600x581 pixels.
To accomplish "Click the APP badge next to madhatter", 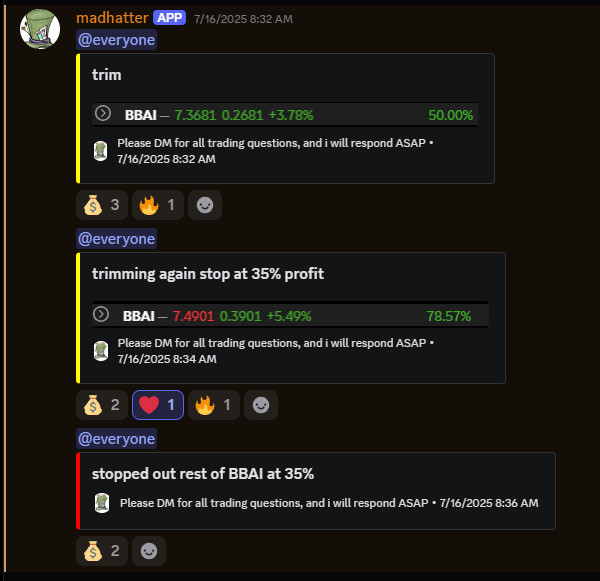I will tap(170, 18).
